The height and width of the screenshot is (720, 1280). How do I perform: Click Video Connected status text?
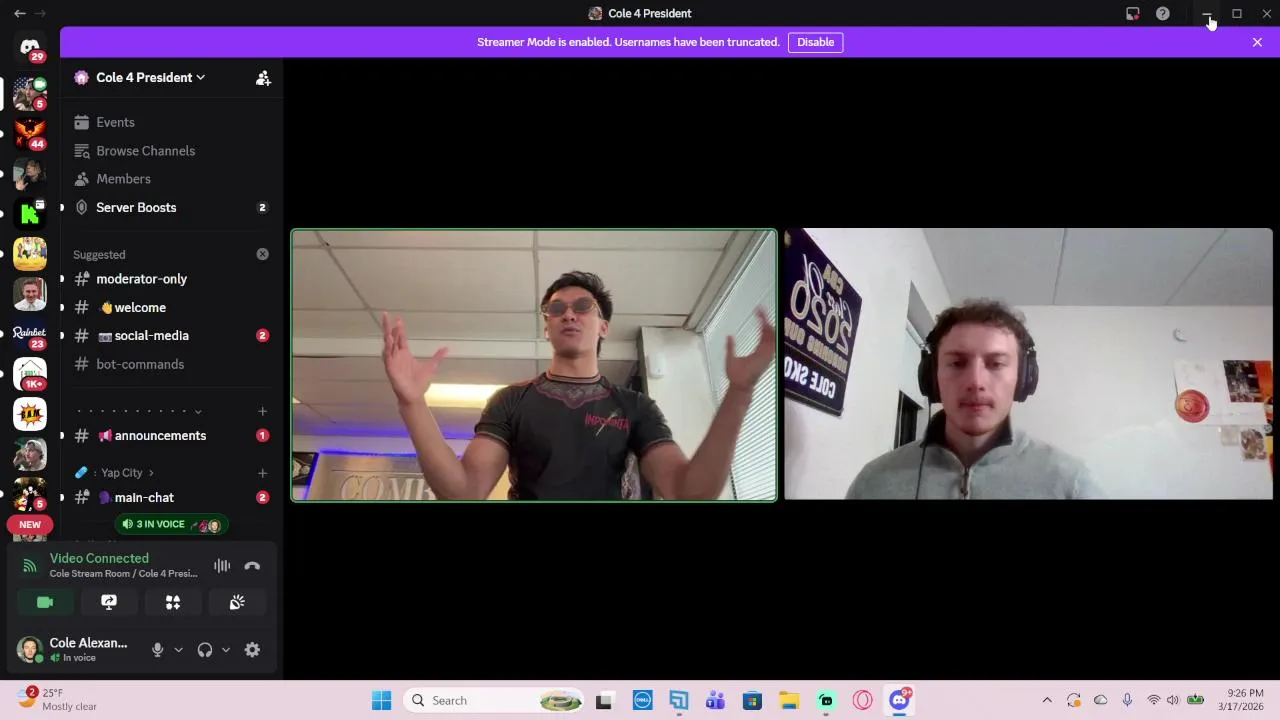(99, 558)
